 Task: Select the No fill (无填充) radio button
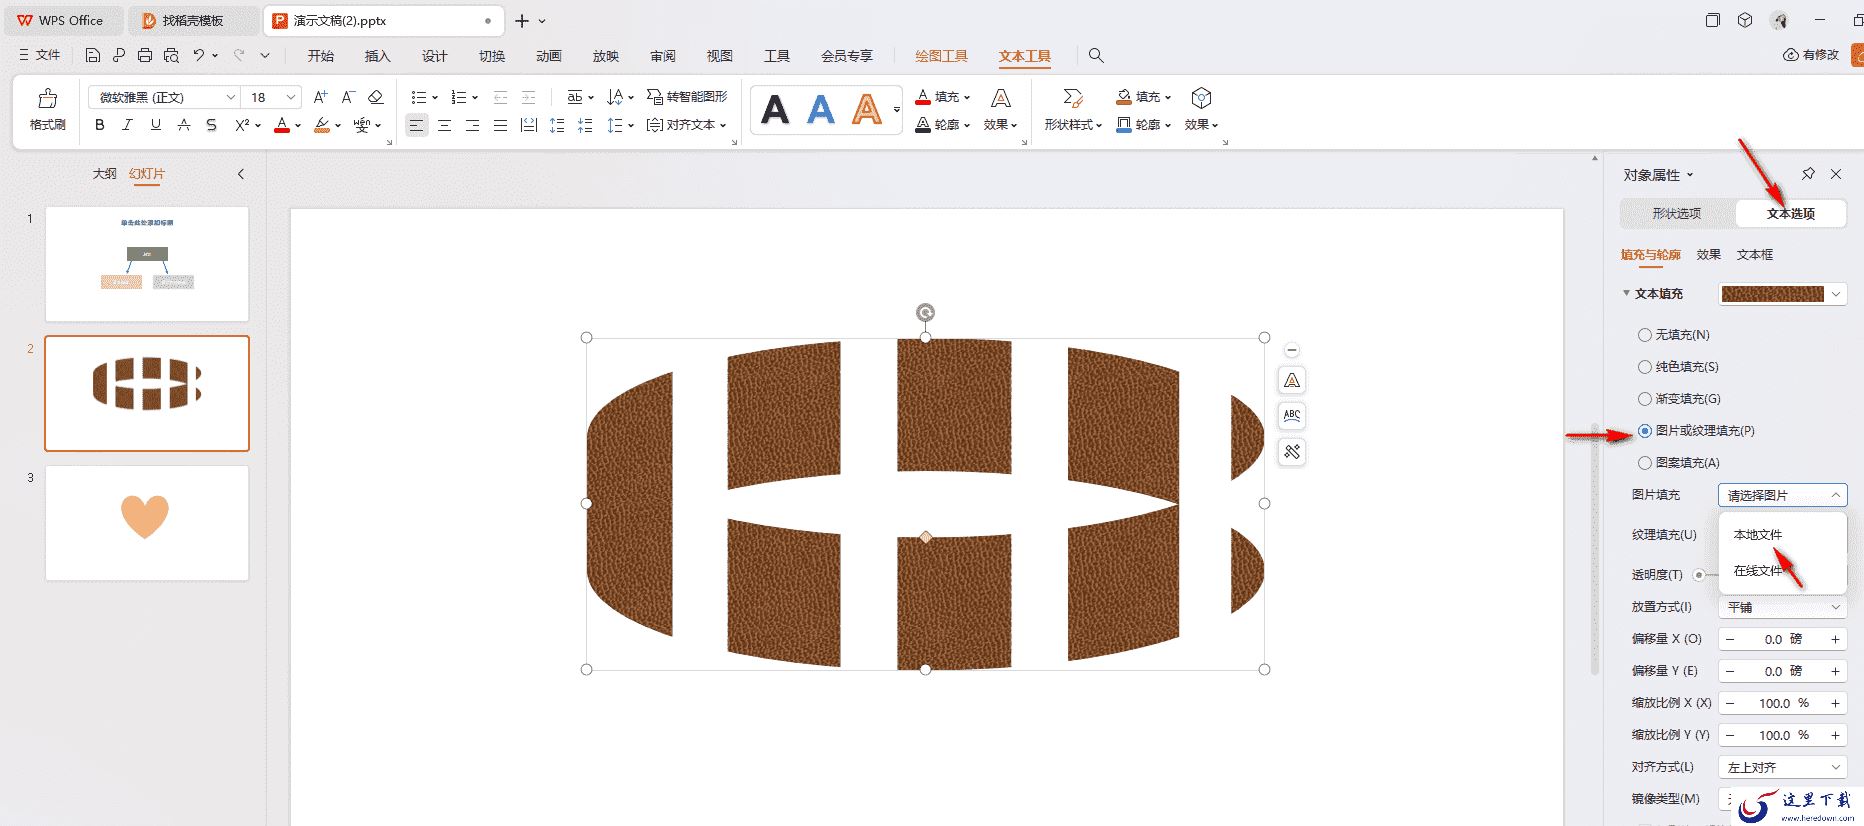(x=1644, y=335)
